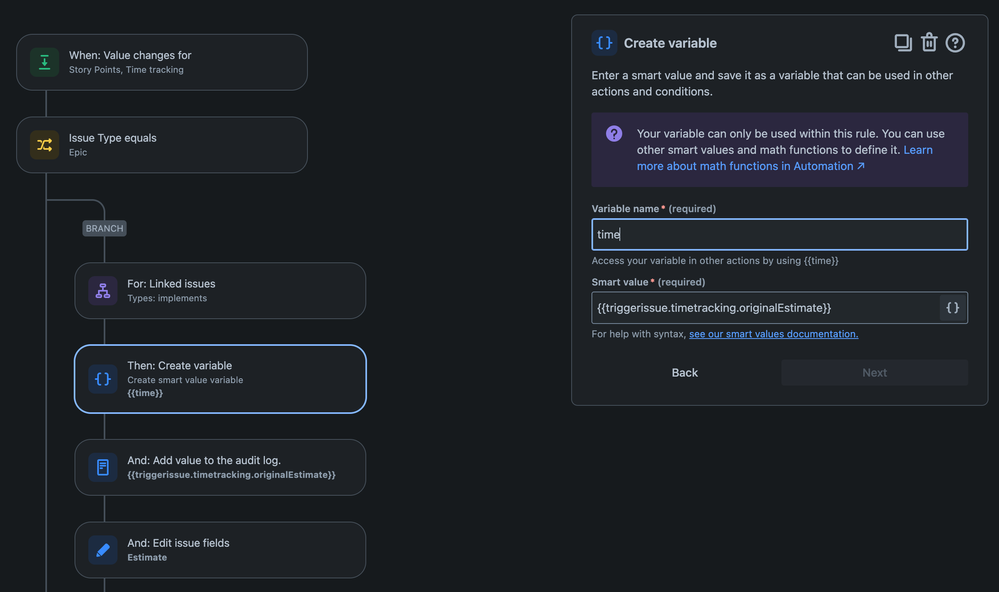Click the Linked issues branch icon

point(103,291)
